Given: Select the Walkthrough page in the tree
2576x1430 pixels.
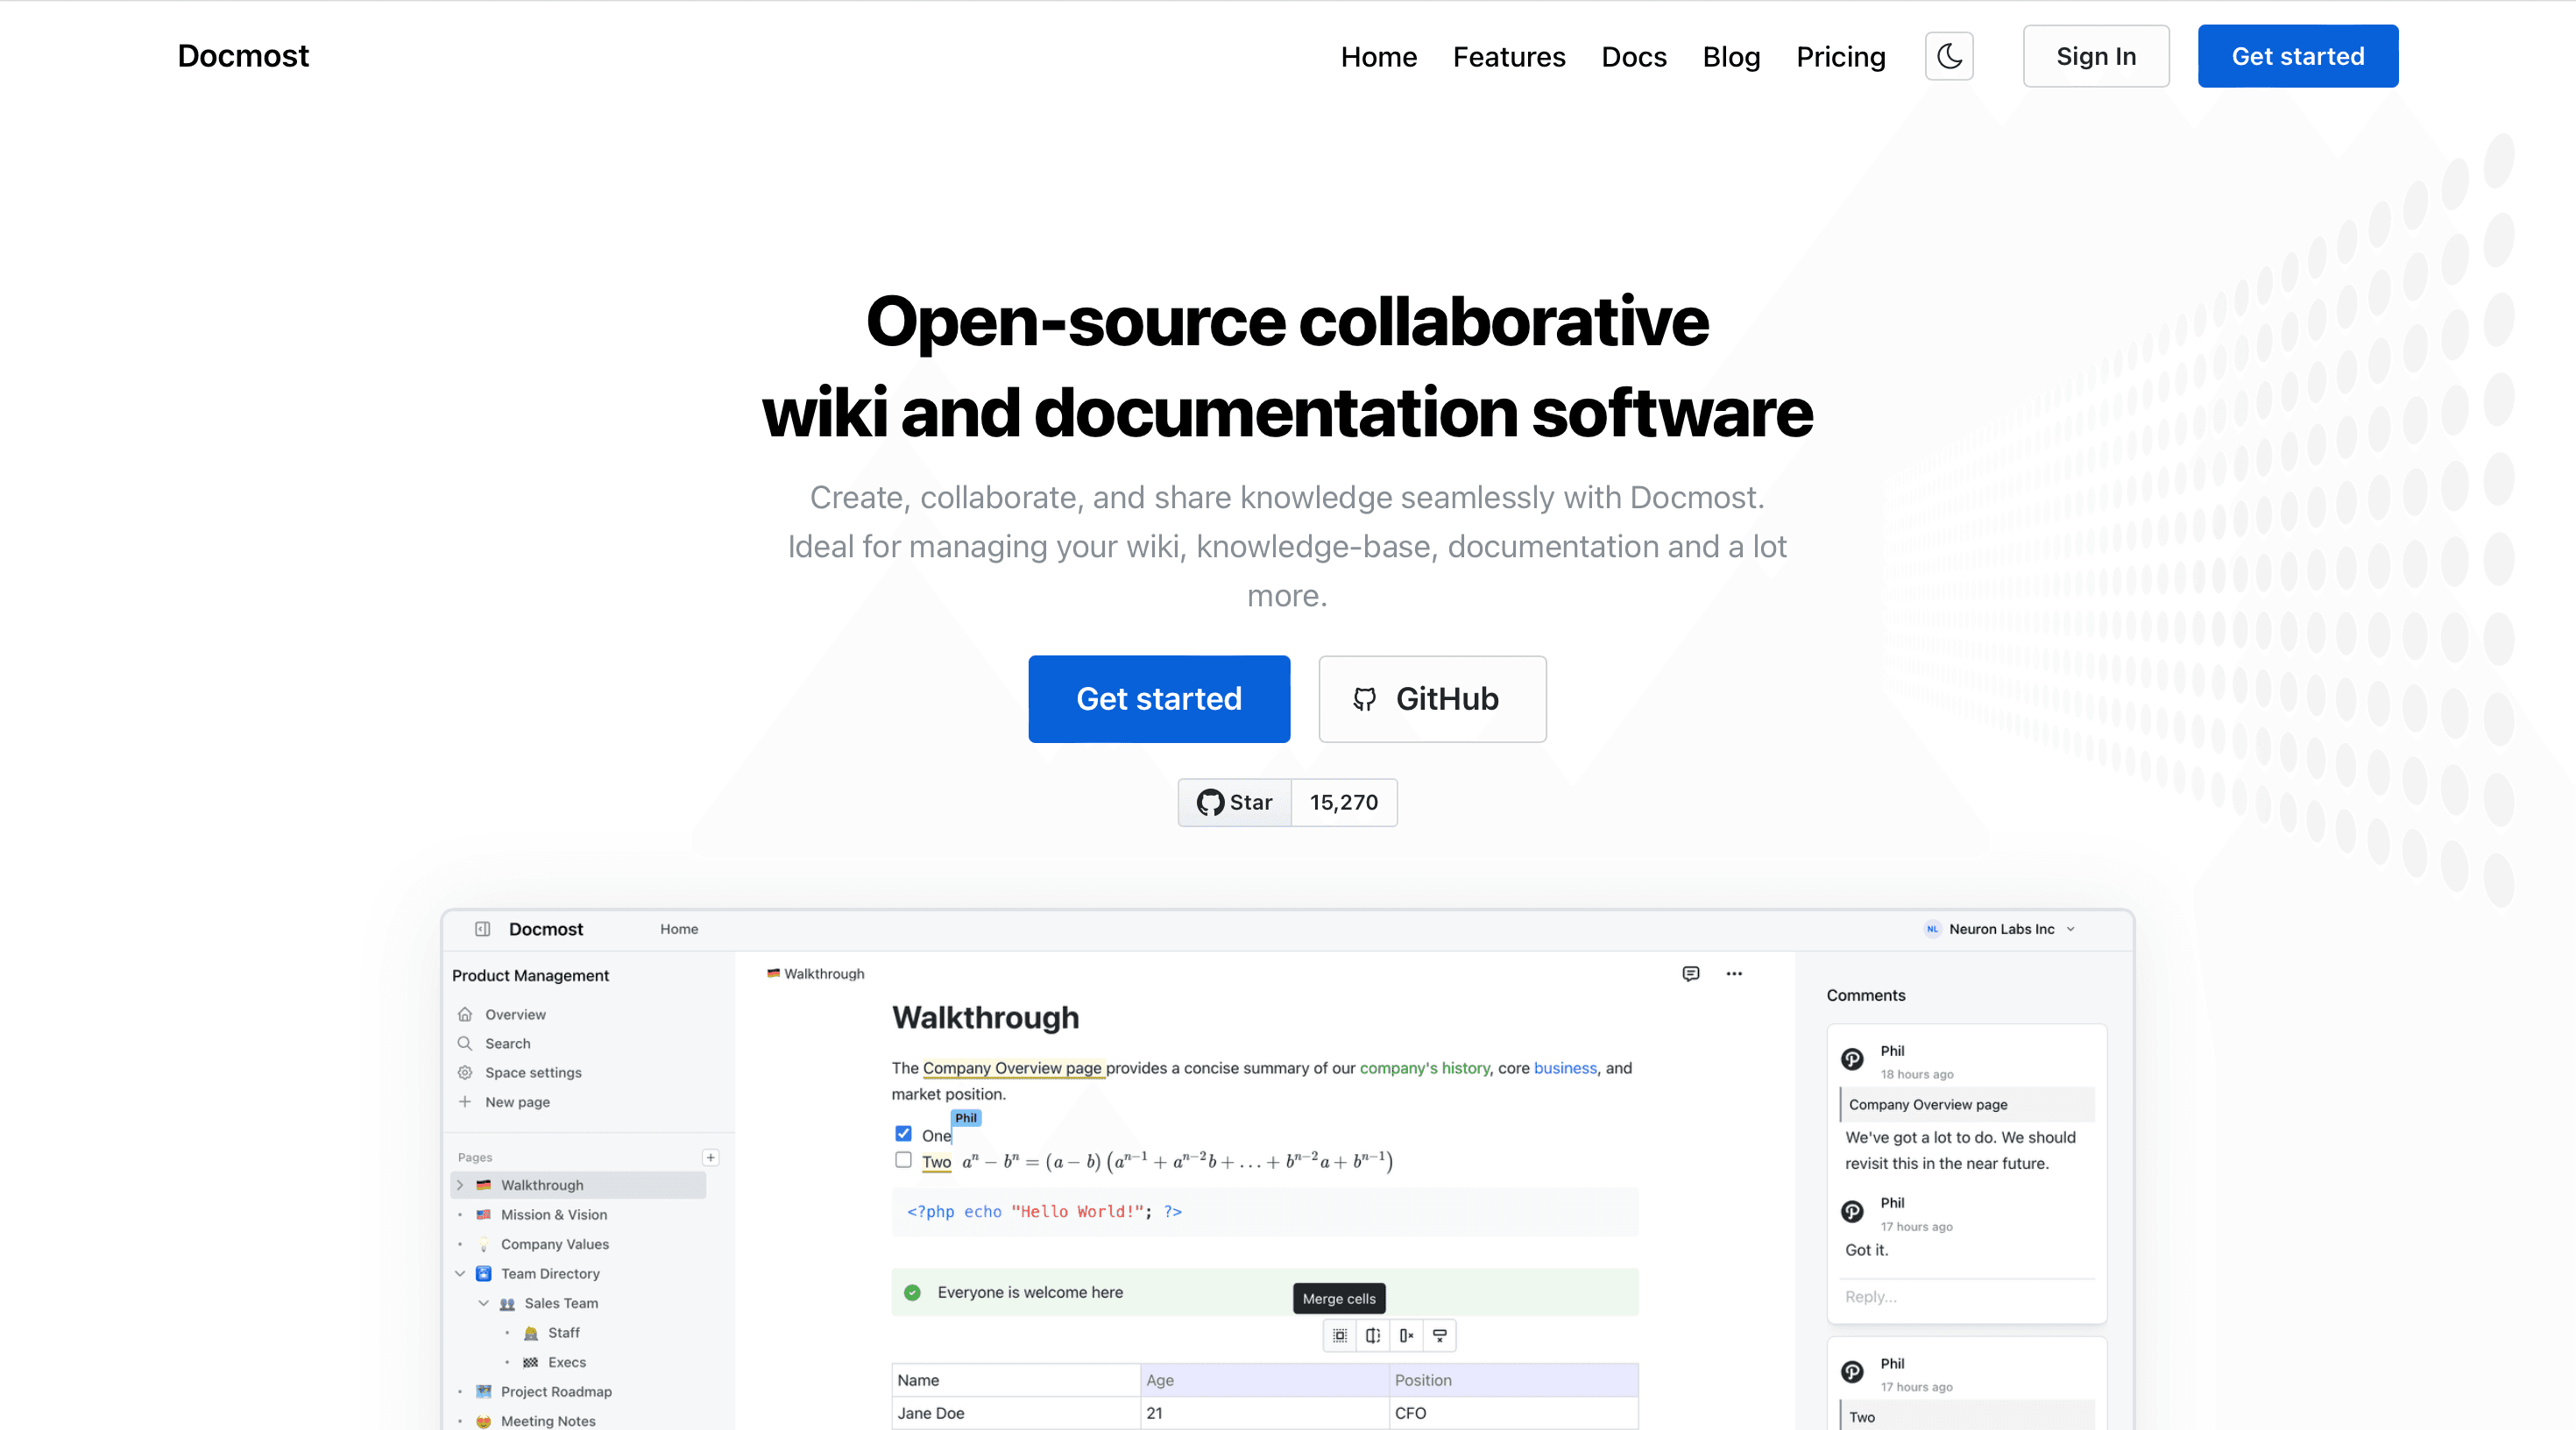Looking at the screenshot, I should (x=578, y=1184).
